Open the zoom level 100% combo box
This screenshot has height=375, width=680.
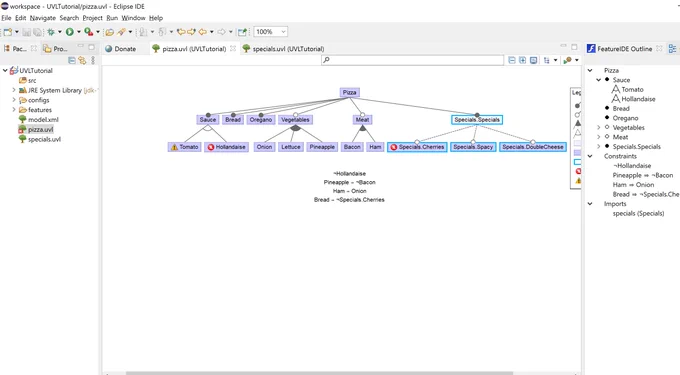click(271, 32)
